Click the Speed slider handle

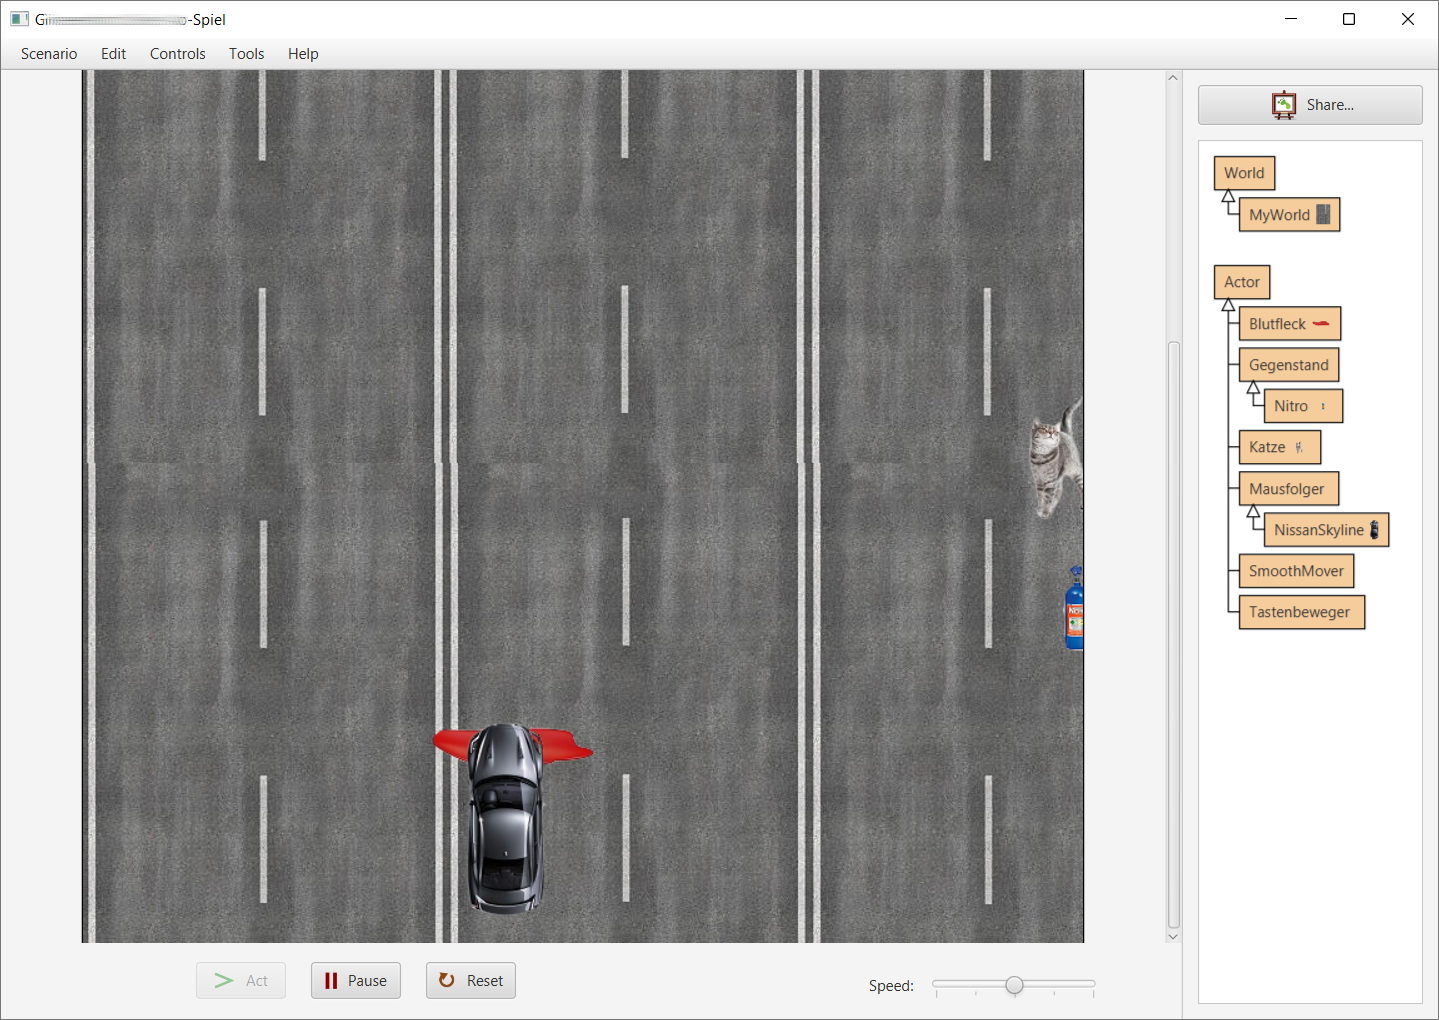click(1014, 985)
